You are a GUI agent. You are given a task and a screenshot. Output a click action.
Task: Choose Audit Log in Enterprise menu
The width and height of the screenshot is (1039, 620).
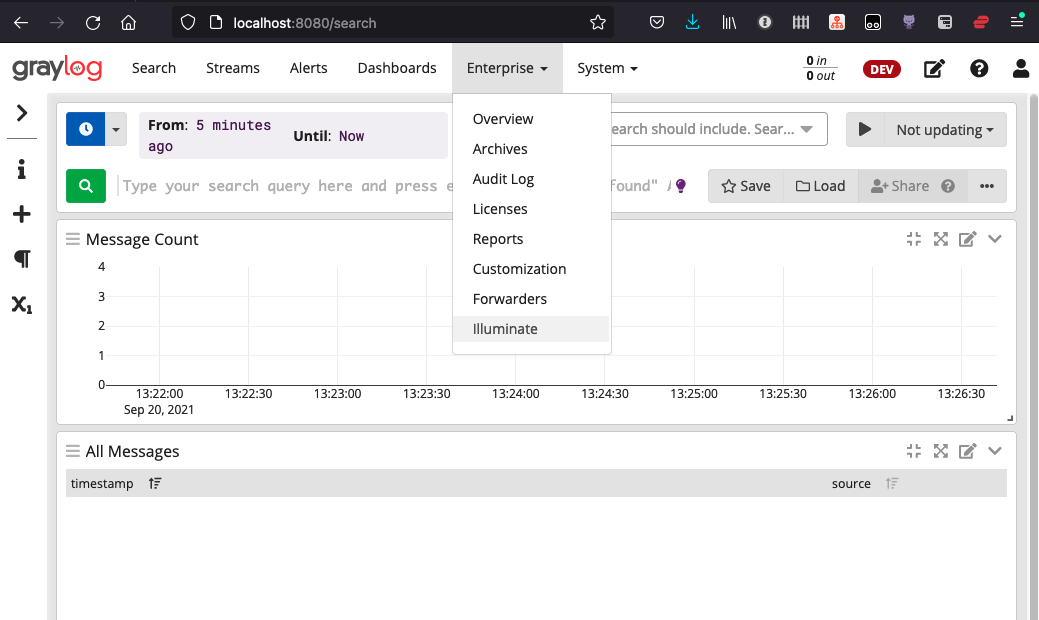click(503, 179)
